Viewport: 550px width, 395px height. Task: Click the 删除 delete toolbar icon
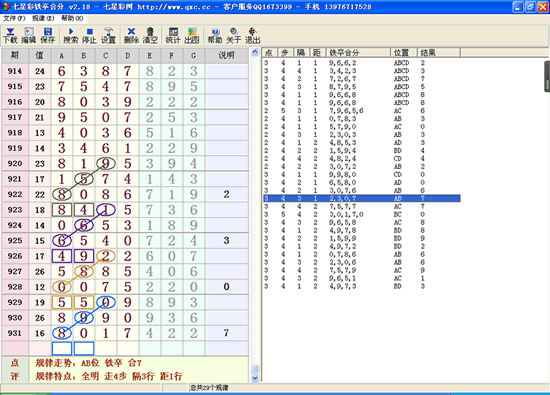131,36
